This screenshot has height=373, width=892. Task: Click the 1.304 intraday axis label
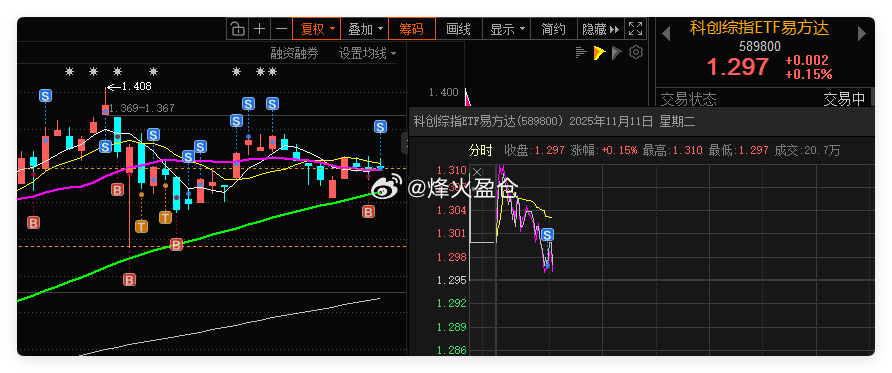pyautogui.click(x=451, y=210)
